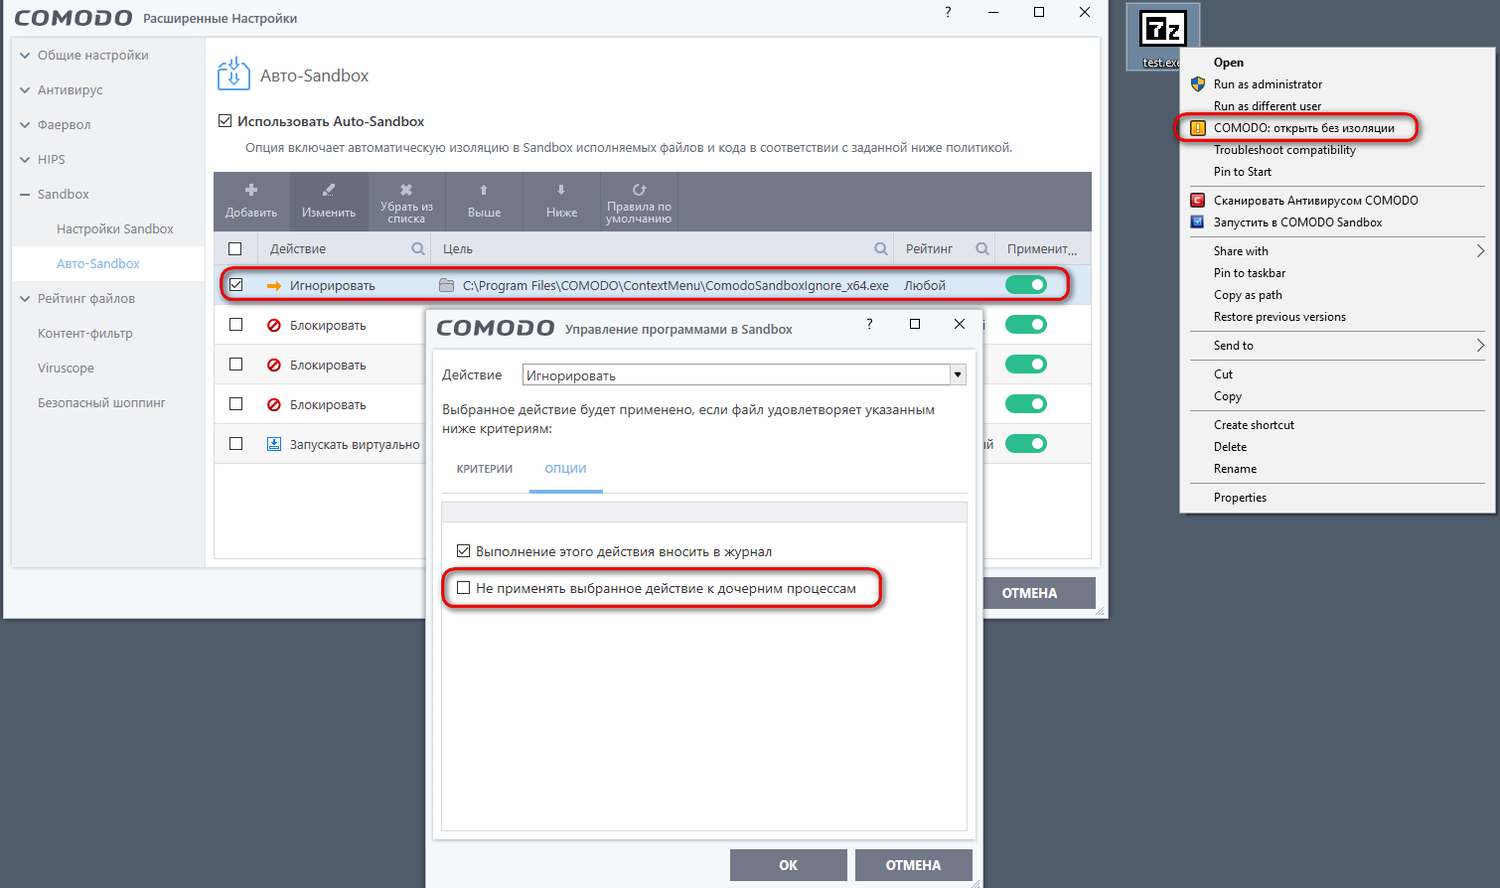The image size is (1500, 888).
Task: Check the Запускать виртуально row checkbox
Action: 236,444
